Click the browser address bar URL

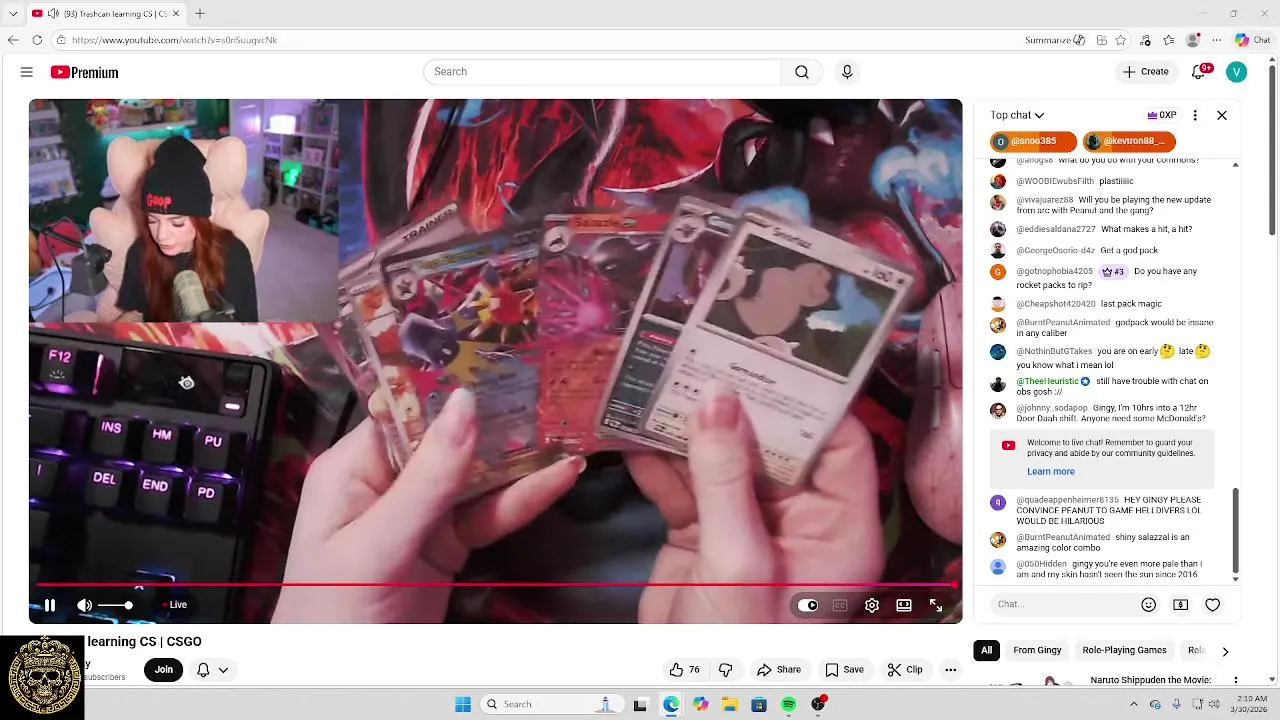tap(174, 40)
